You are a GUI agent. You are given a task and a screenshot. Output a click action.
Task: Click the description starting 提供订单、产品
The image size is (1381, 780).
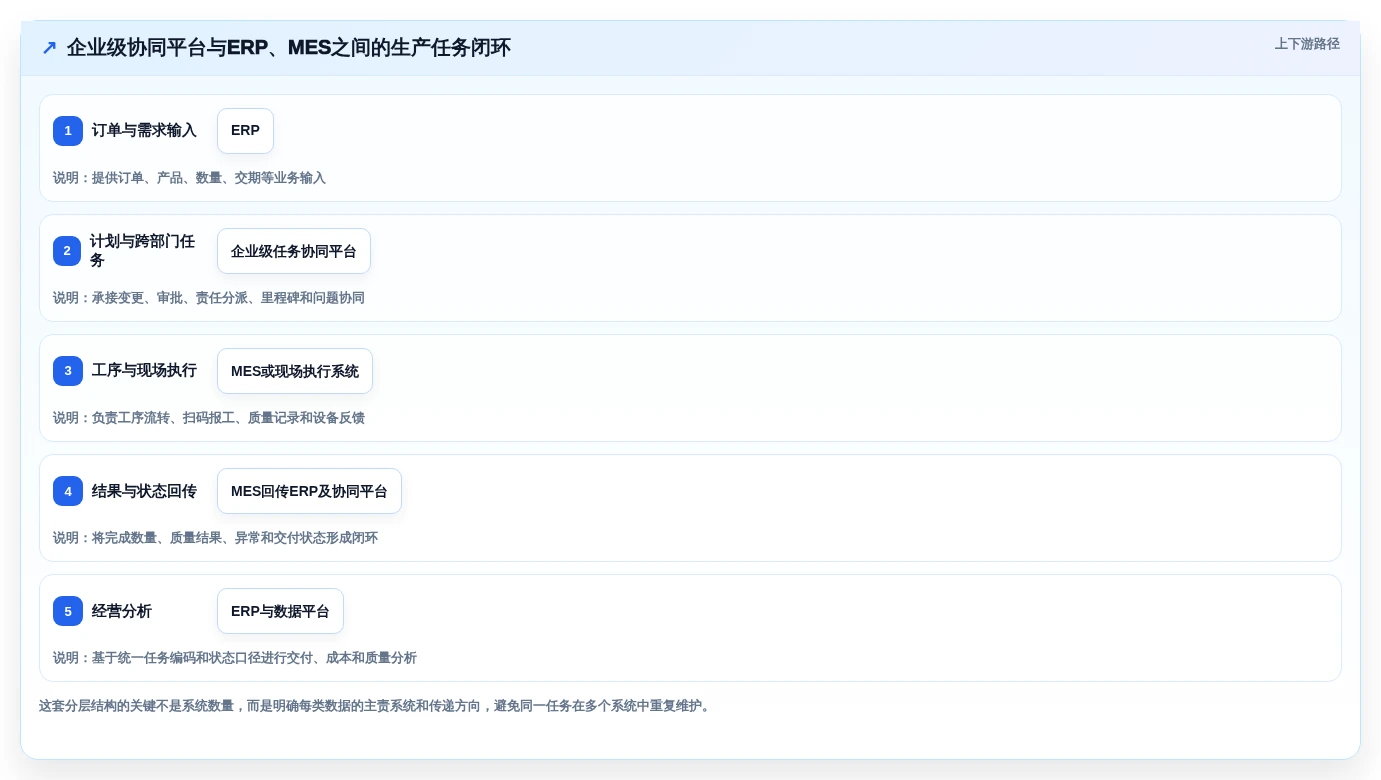click(189, 178)
